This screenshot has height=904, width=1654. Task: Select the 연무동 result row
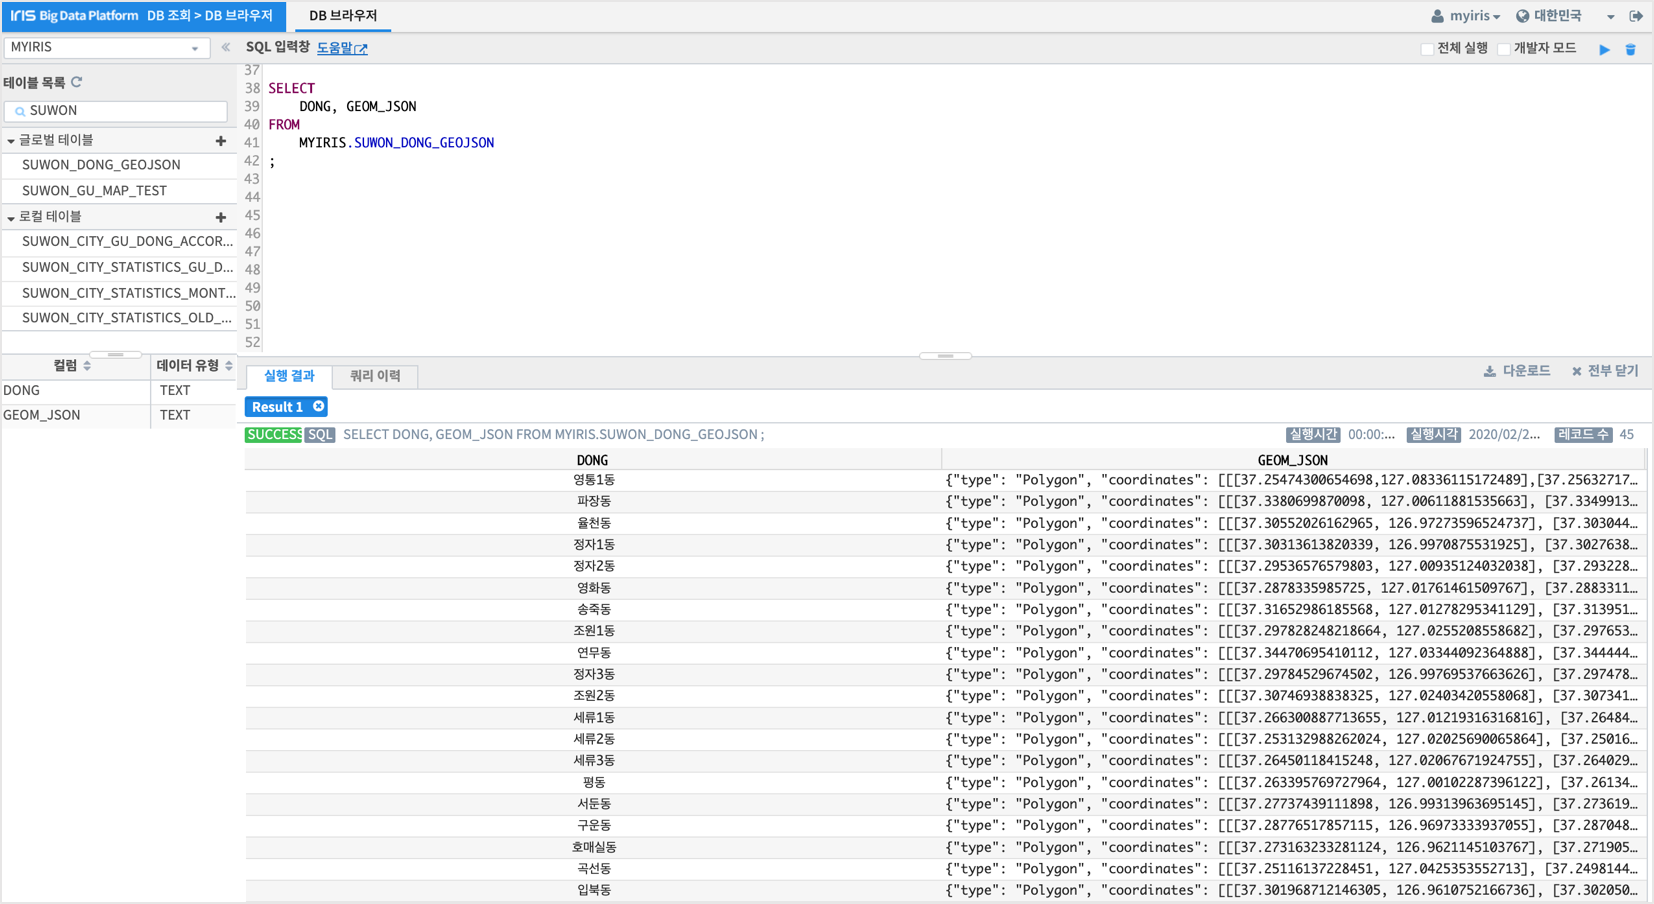tap(945, 653)
